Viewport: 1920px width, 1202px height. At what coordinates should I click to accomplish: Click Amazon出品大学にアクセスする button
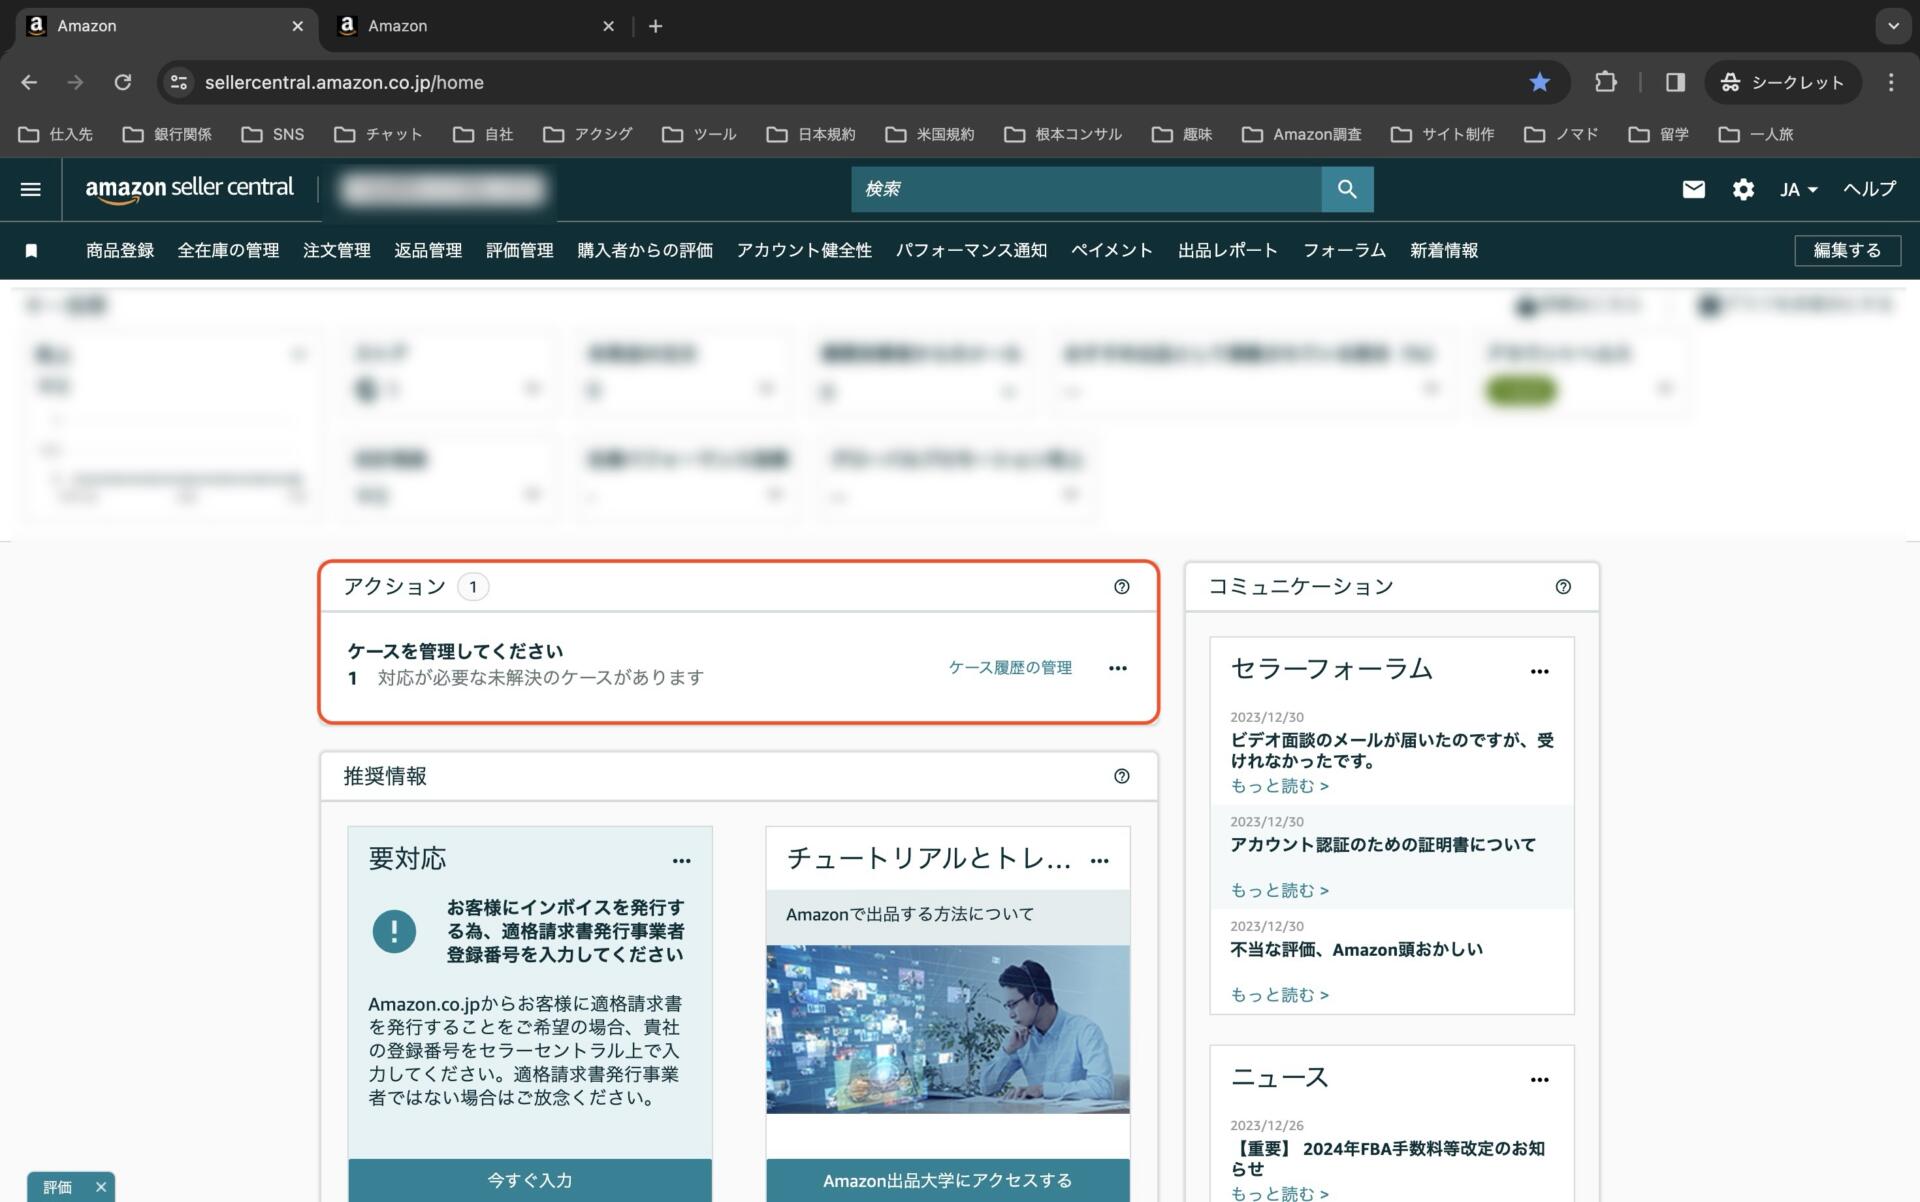(948, 1180)
